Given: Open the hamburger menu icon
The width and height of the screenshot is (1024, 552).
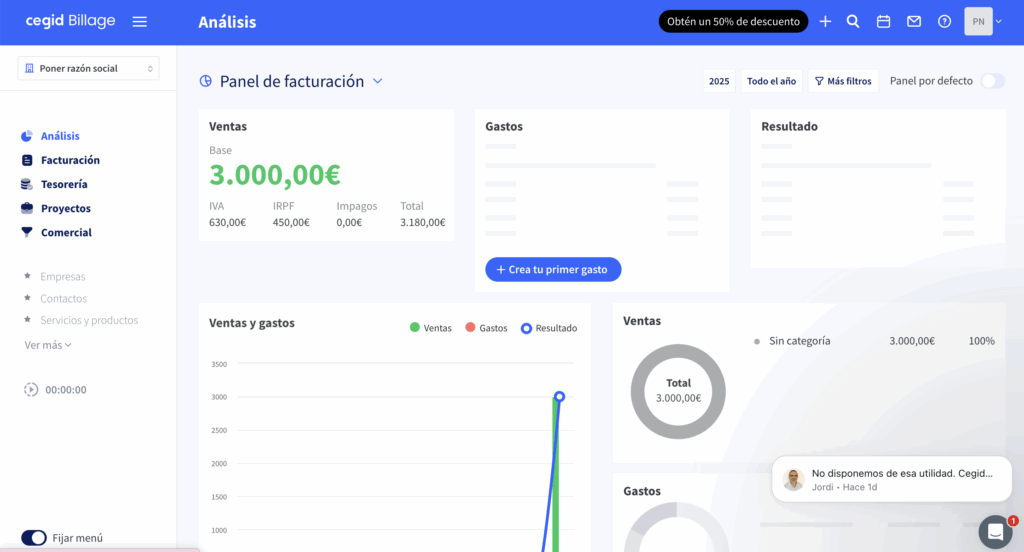Looking at the screenshot, I should pyautogui.click(x=140, y=22).
